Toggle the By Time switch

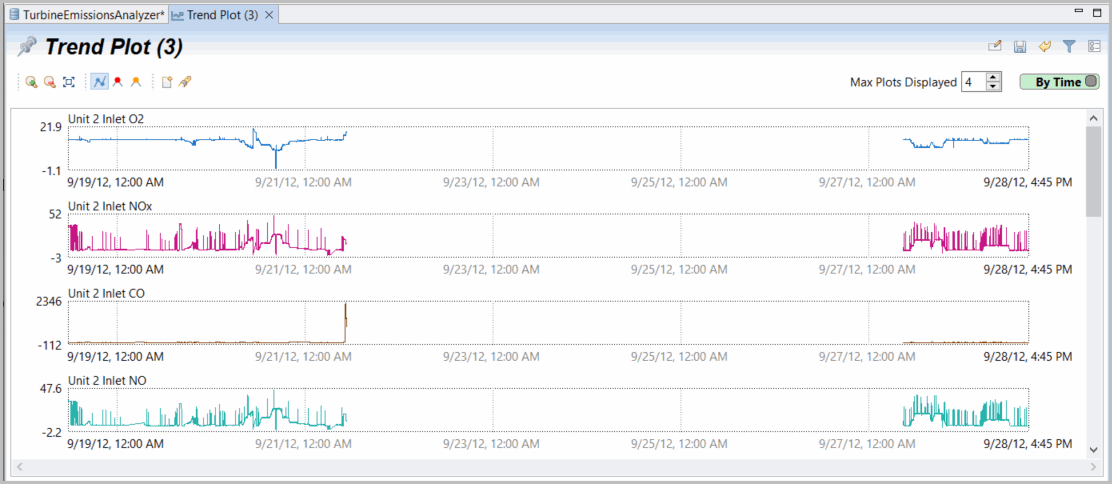point(1059,82)
